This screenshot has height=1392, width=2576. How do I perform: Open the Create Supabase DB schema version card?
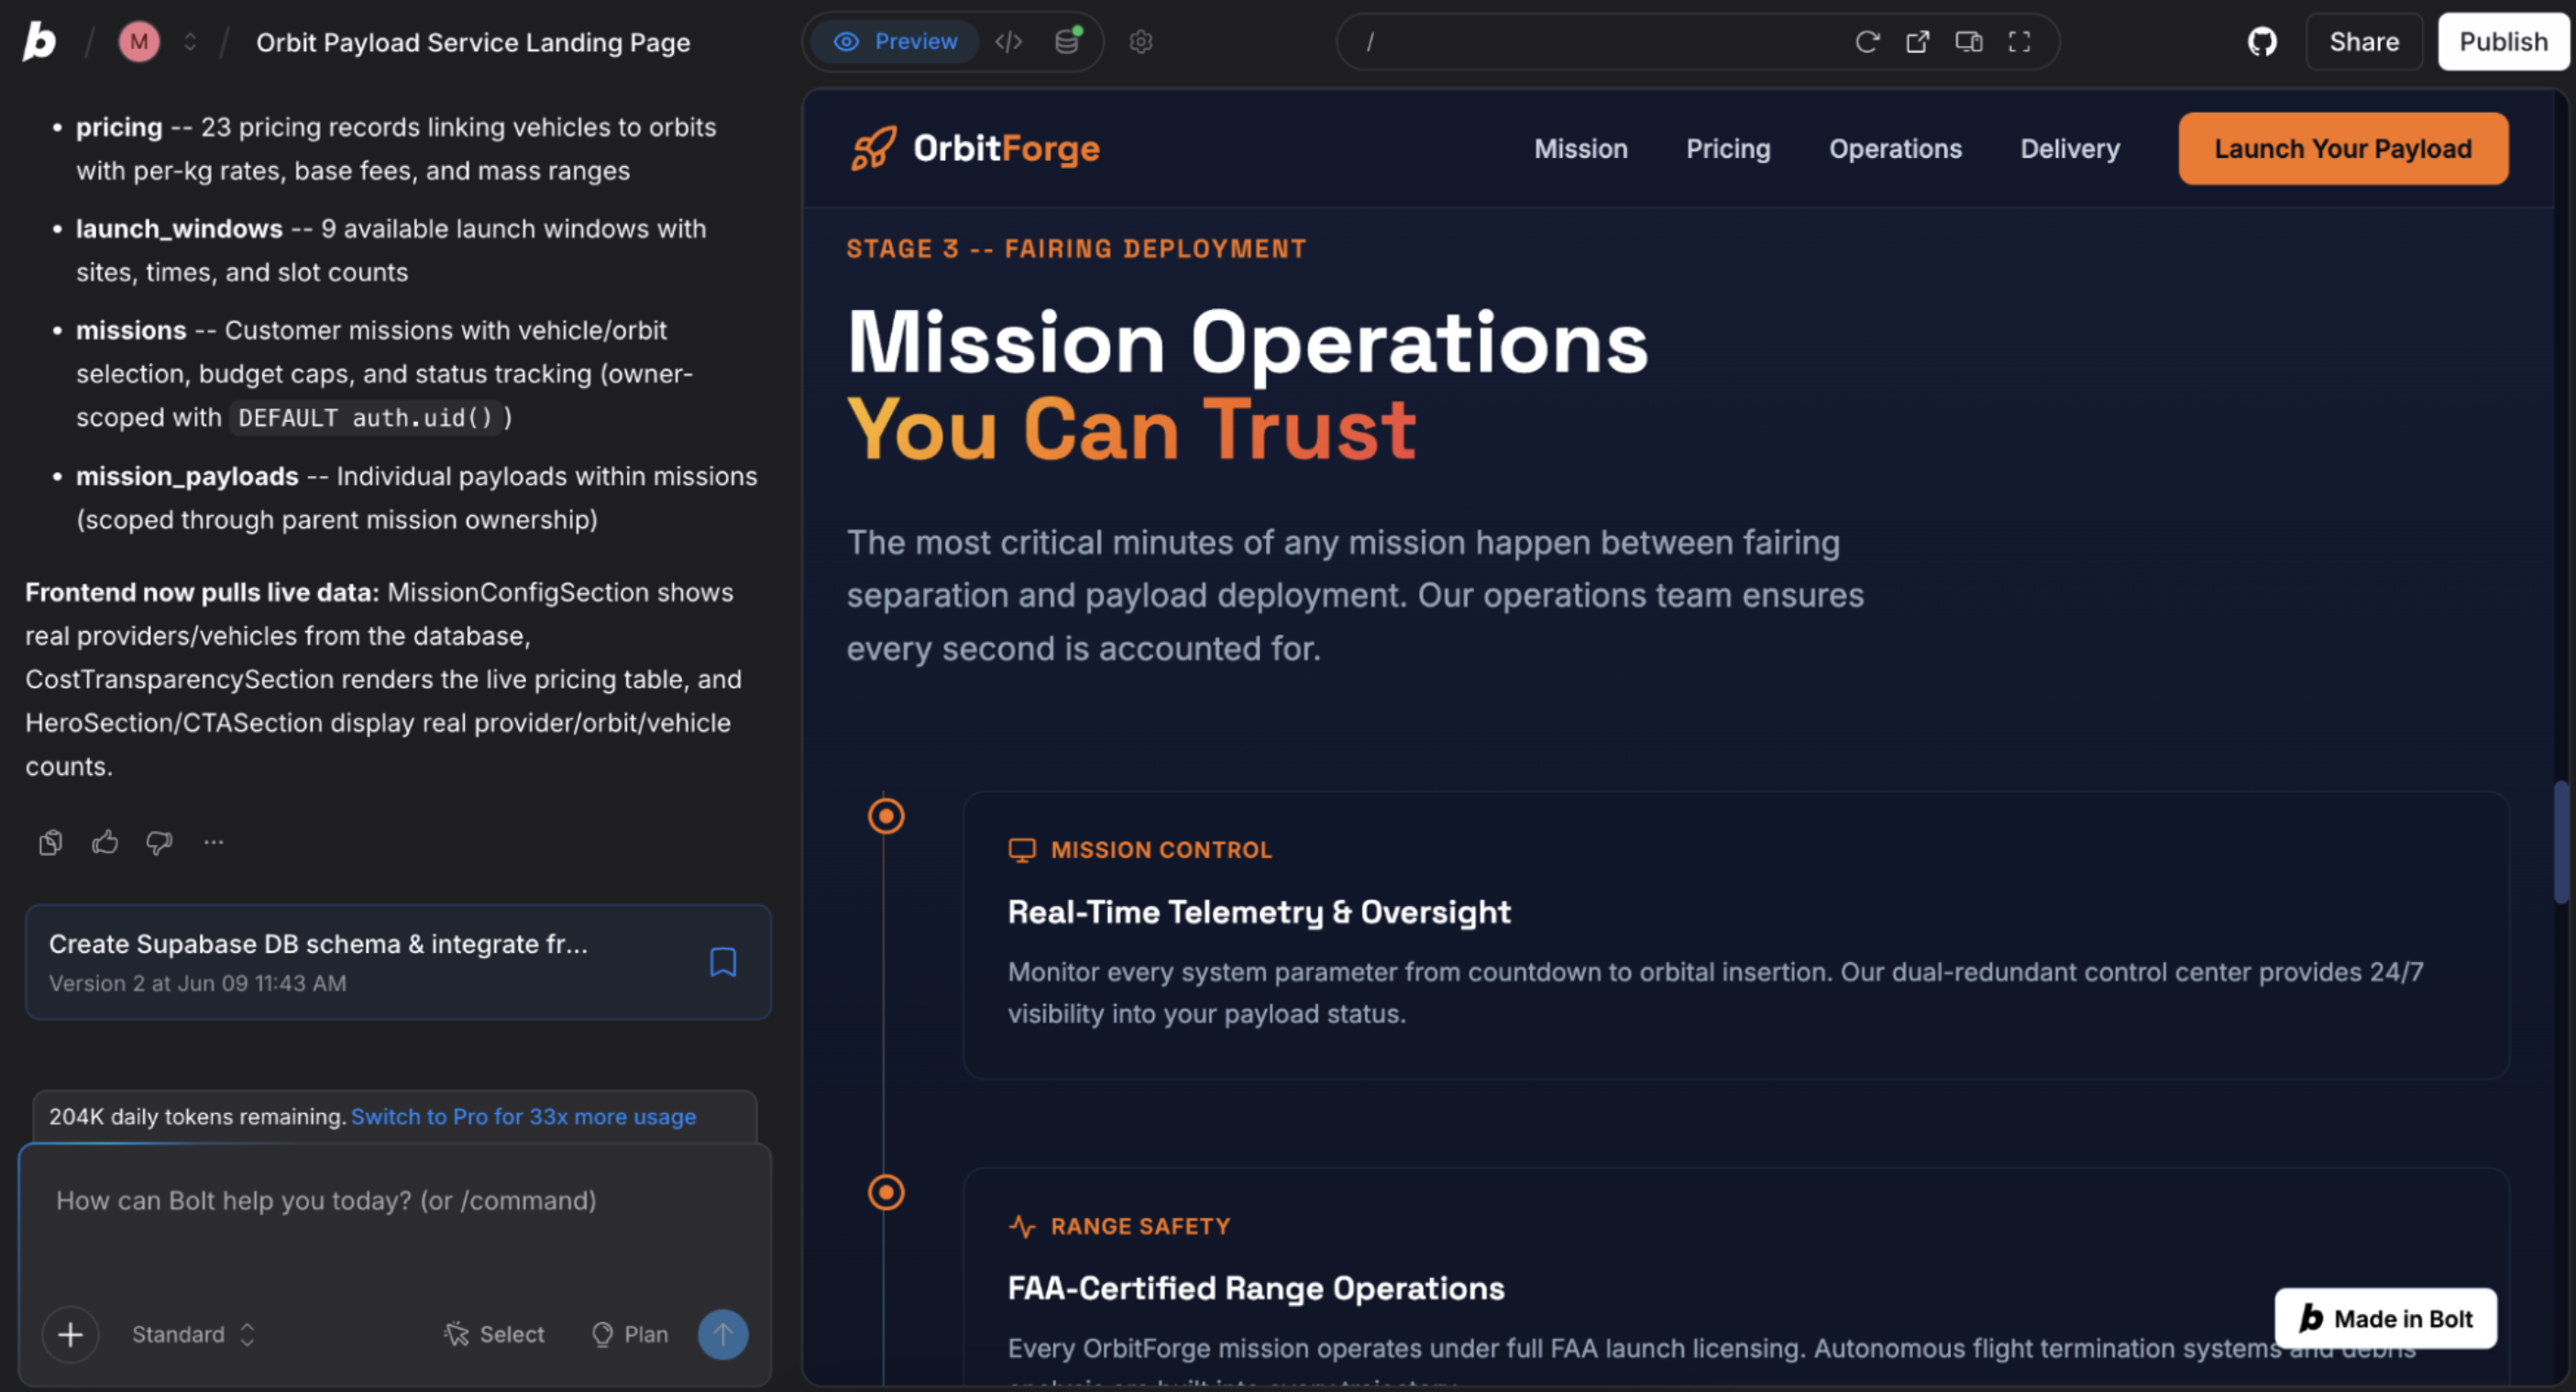click(x=398, y=962)
